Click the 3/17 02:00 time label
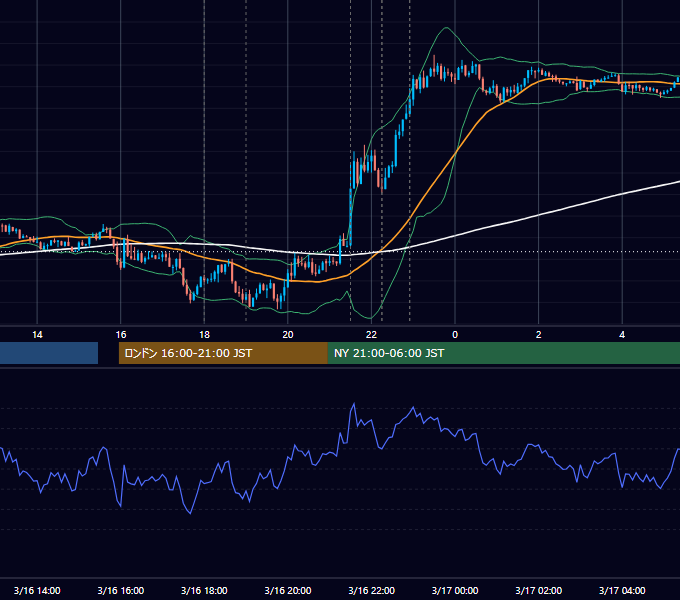This screenshot has width=680, height=600. click(539, 590)
